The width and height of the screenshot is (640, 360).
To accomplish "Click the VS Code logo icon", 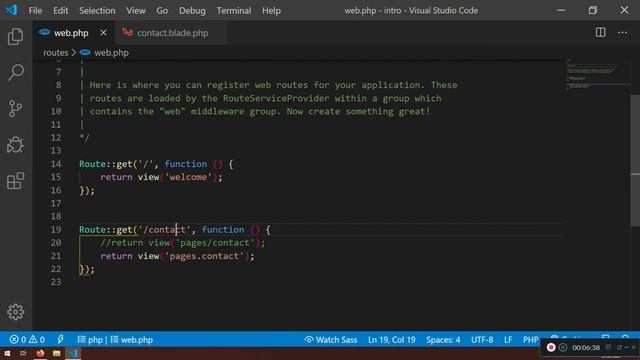I will (11, 10).
